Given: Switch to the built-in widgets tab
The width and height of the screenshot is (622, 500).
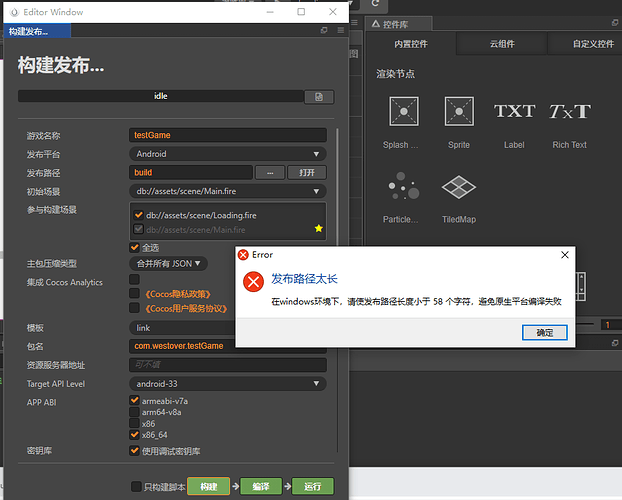Looking at the screenshot, I should coord(411,44).
